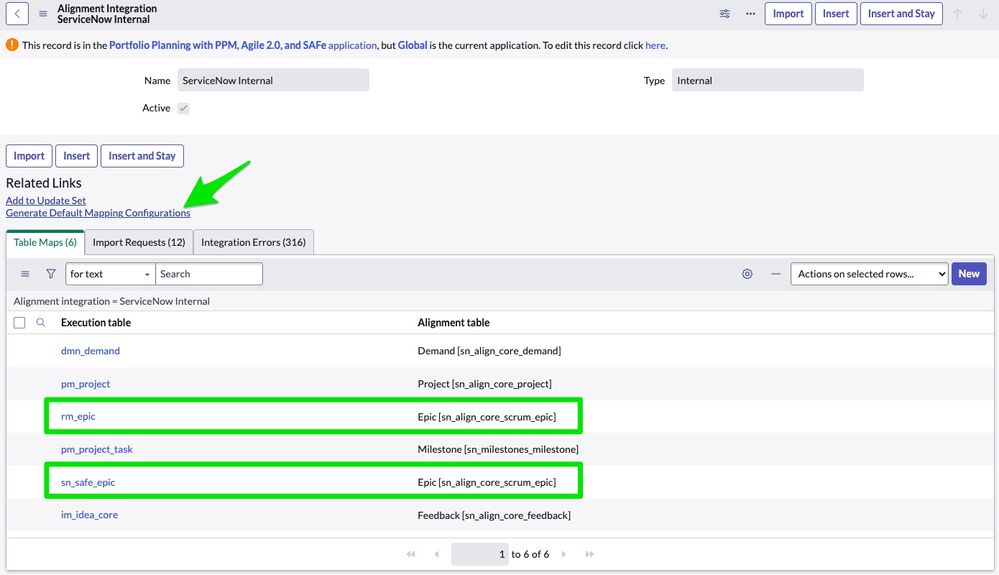Switch to the Table Maps (6) tab
The width and height of the screenshot is (999, 575).
tap(45, 243)
